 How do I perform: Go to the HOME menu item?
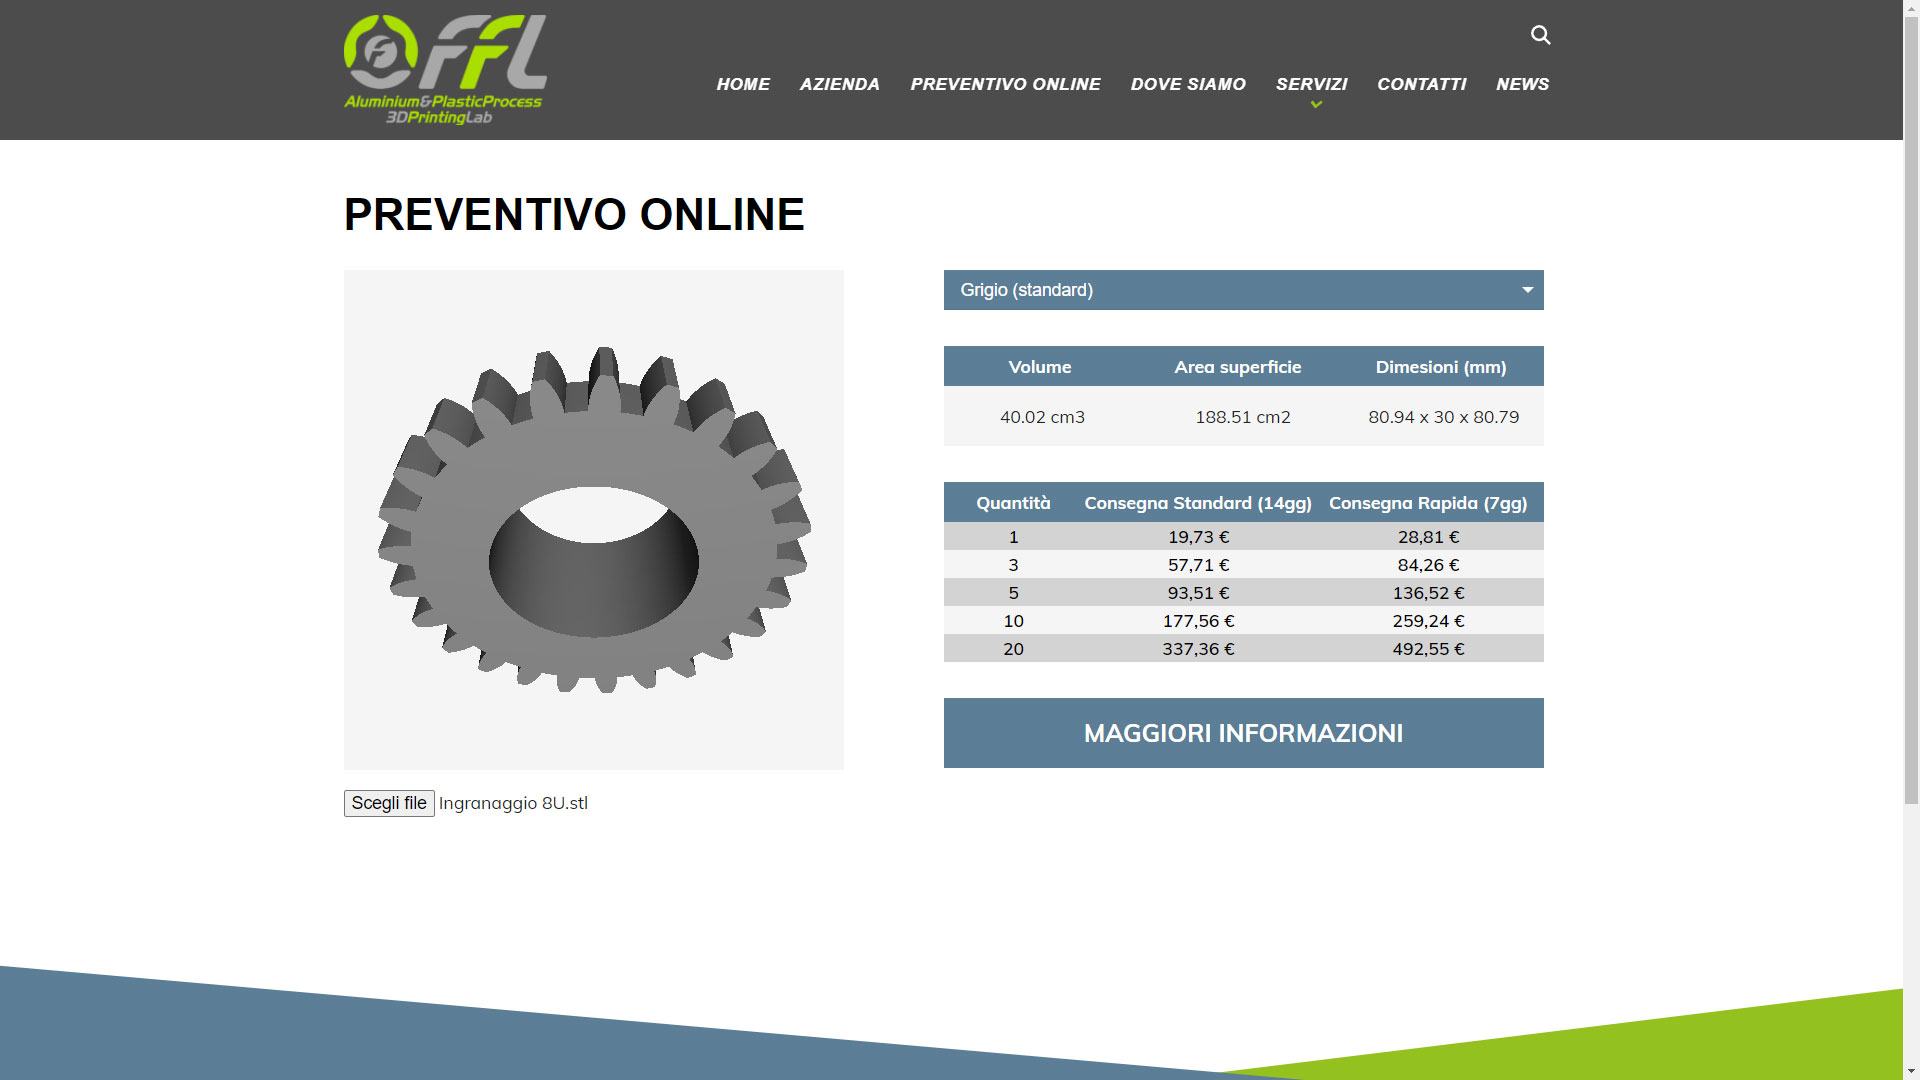[x=743, y=84]
